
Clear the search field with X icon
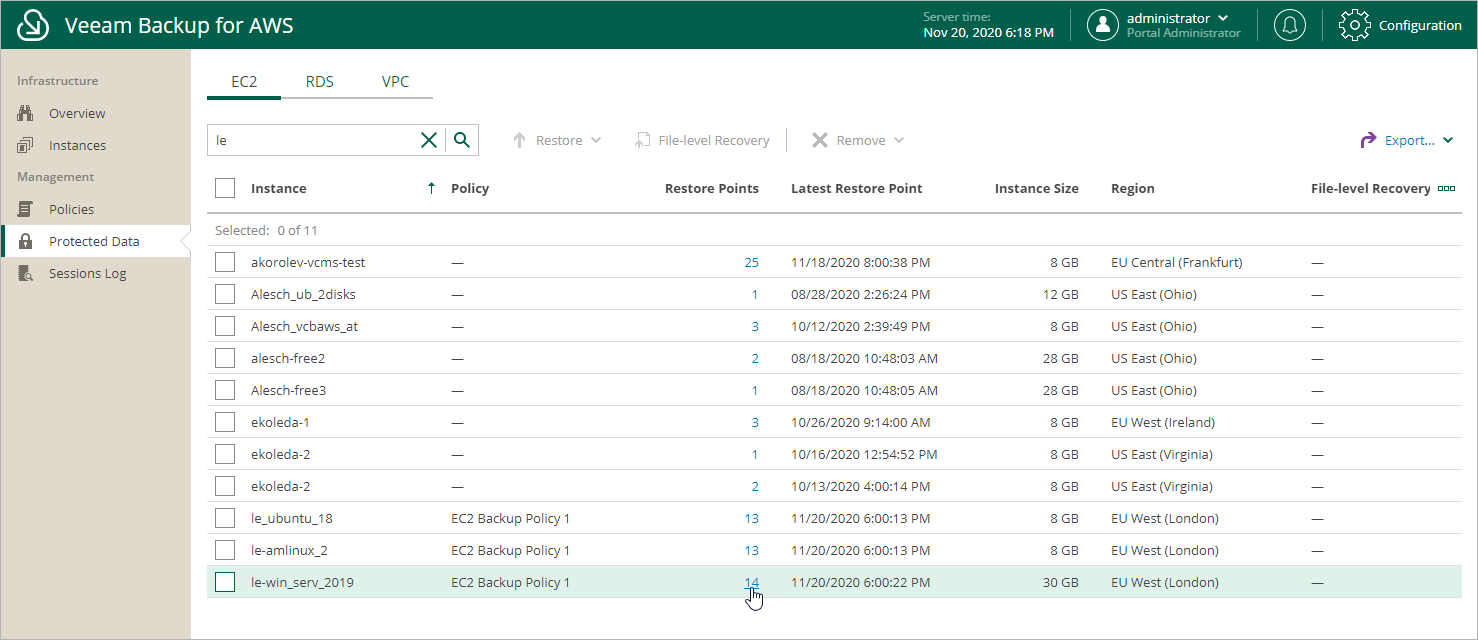click(429, 140)
